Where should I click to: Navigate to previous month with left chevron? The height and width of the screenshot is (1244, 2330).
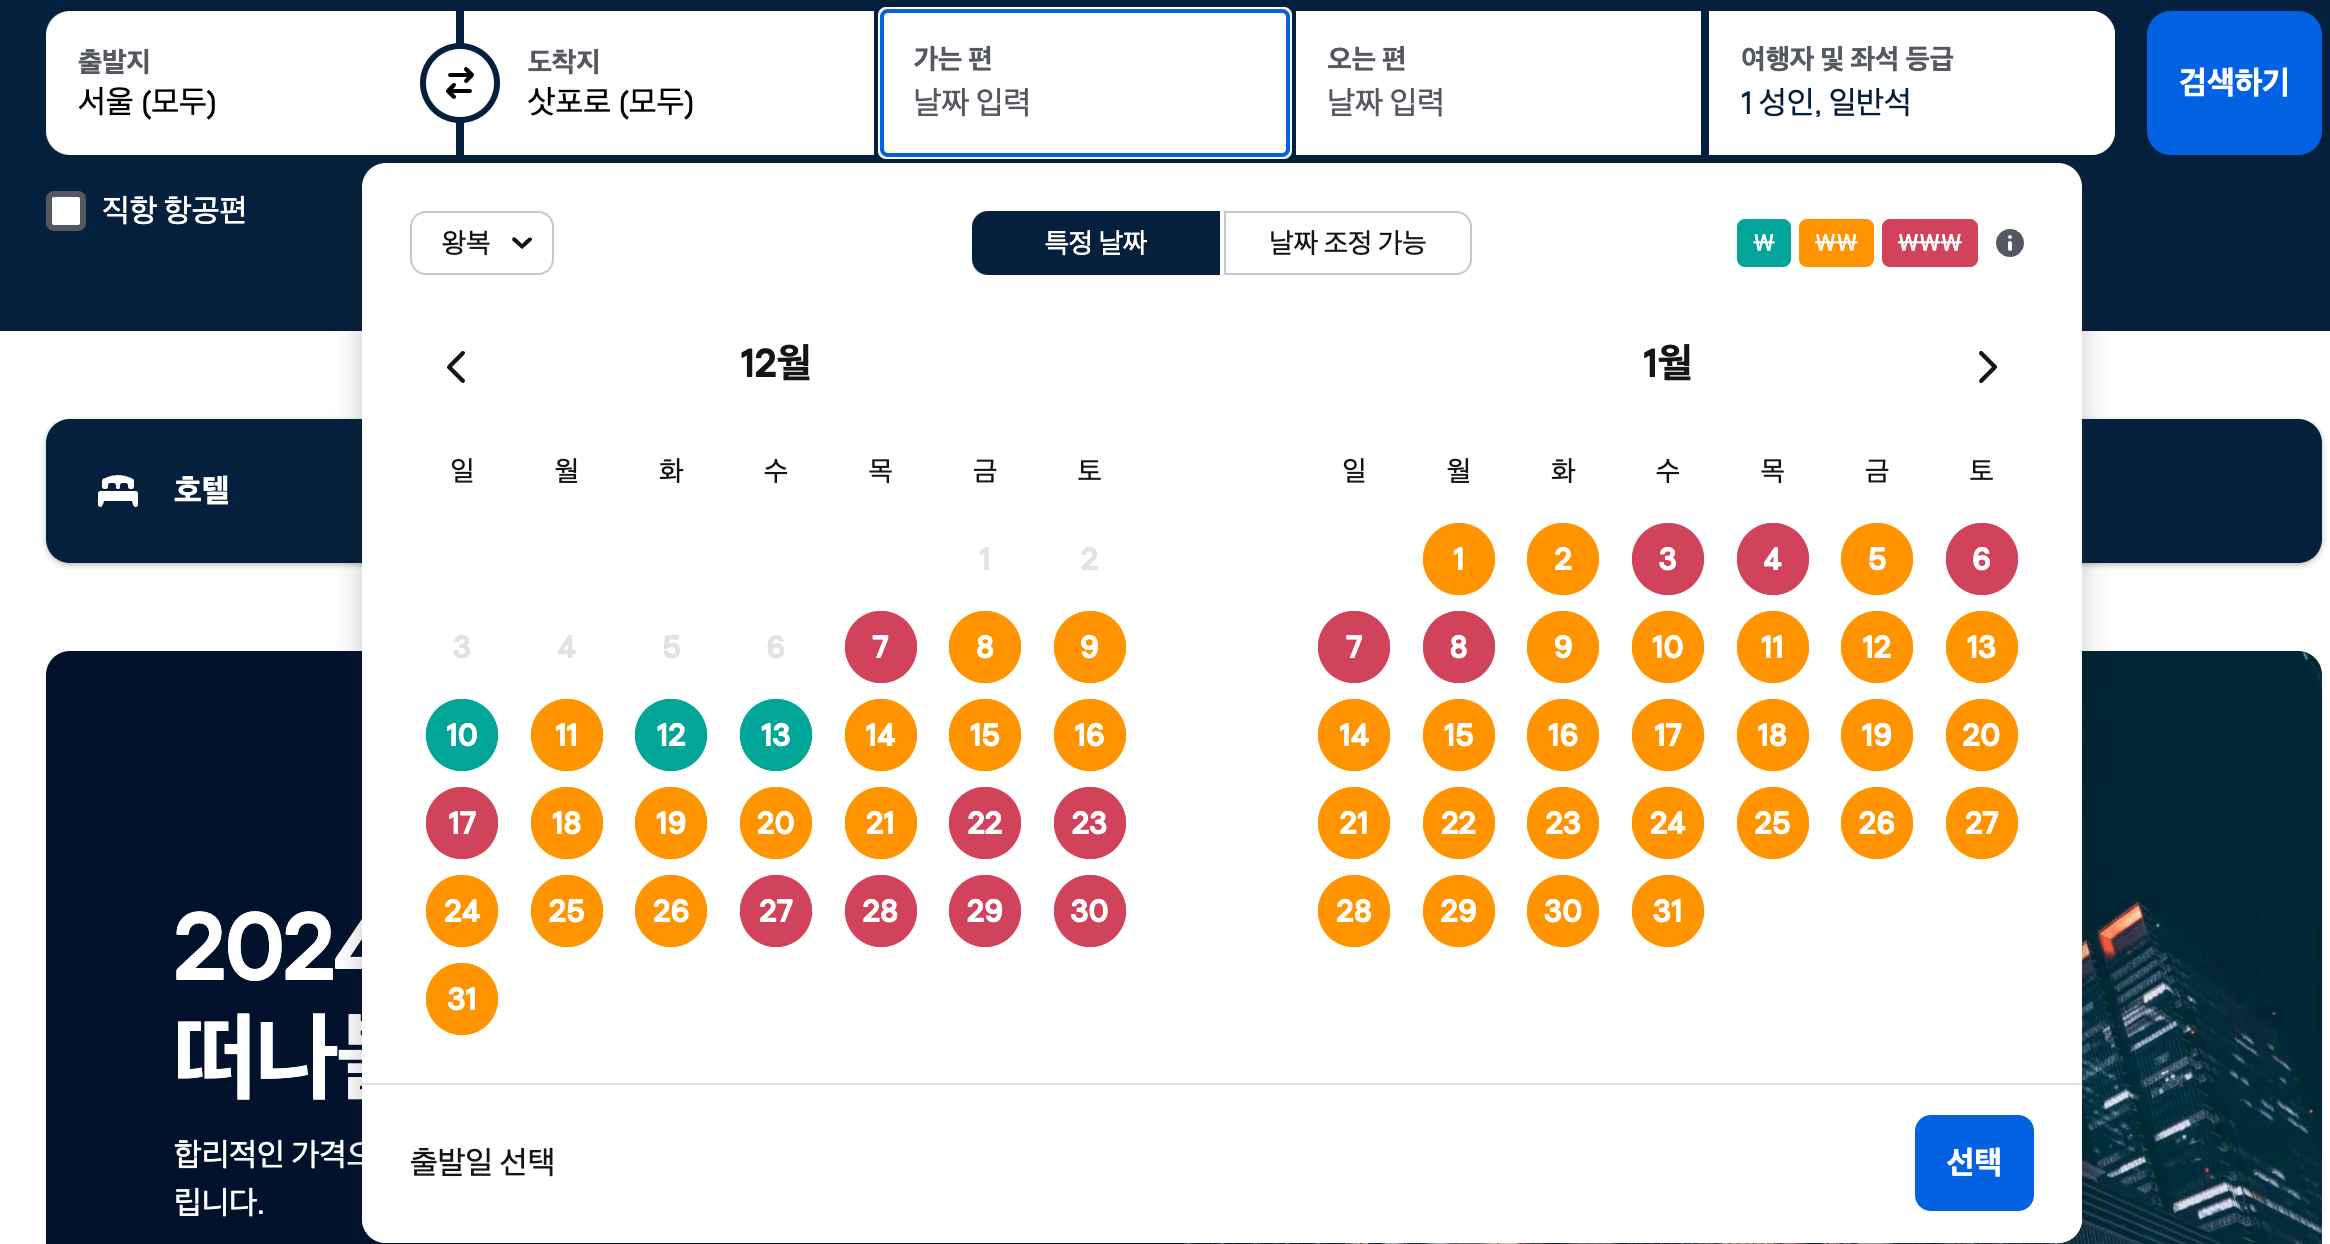tap(457, 367)
